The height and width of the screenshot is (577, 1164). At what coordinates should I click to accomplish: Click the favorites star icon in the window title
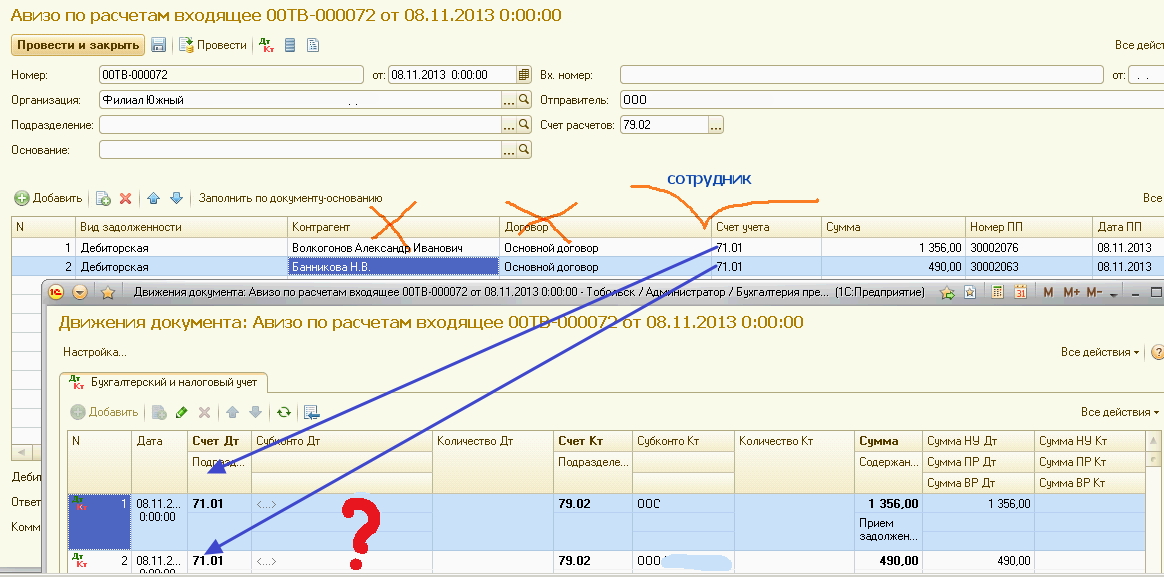pos(946,293)
